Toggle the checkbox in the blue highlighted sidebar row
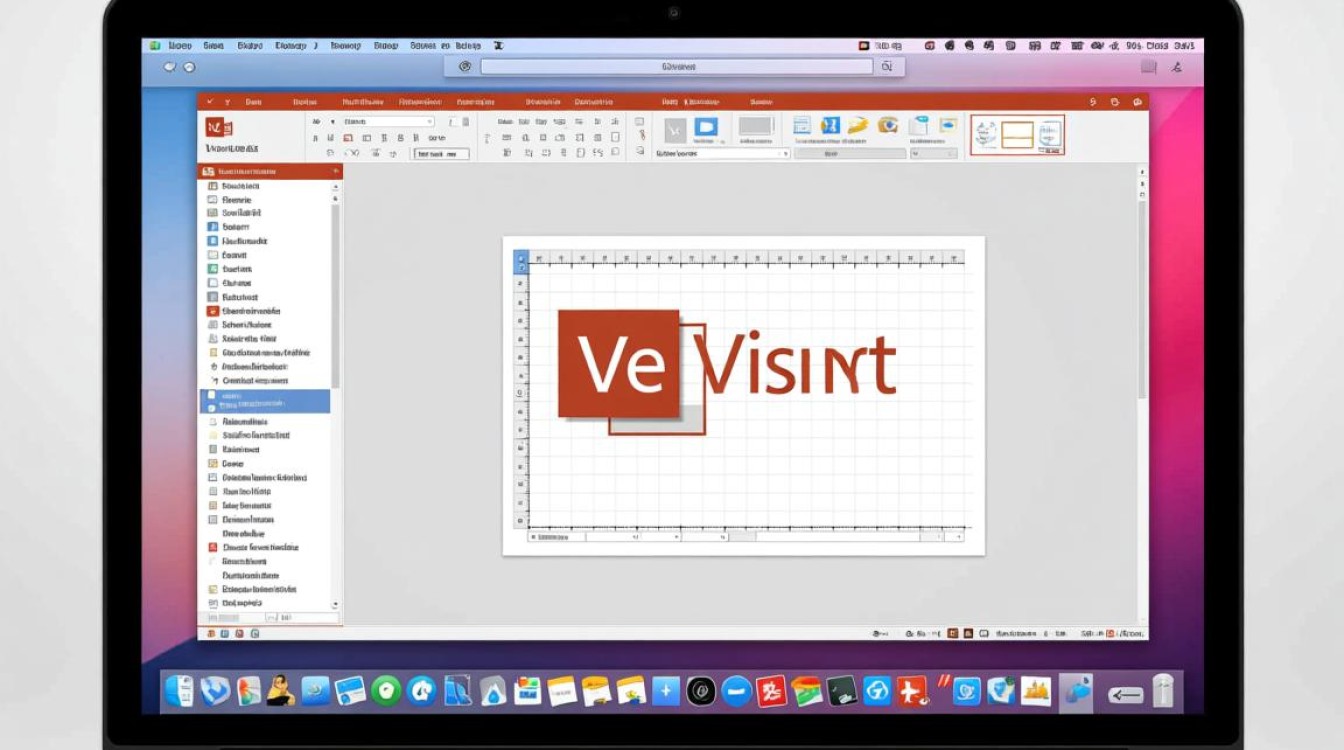The height and width of the screenshot is (750, 1344). [211, 408]
